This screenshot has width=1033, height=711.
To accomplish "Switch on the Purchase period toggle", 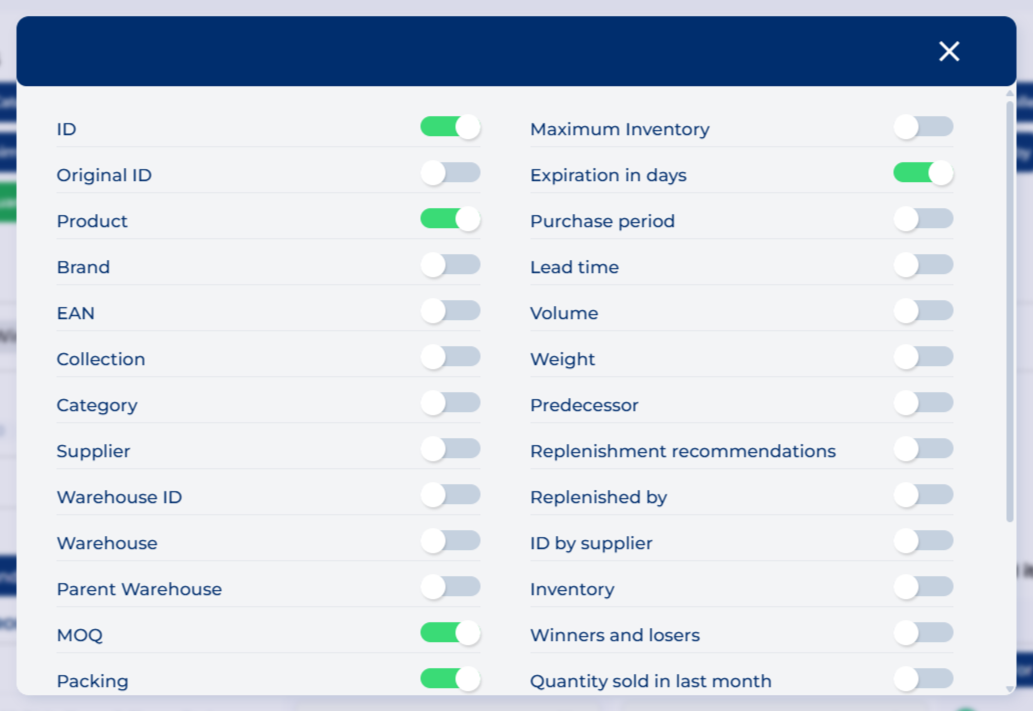I will pos(923,219).
